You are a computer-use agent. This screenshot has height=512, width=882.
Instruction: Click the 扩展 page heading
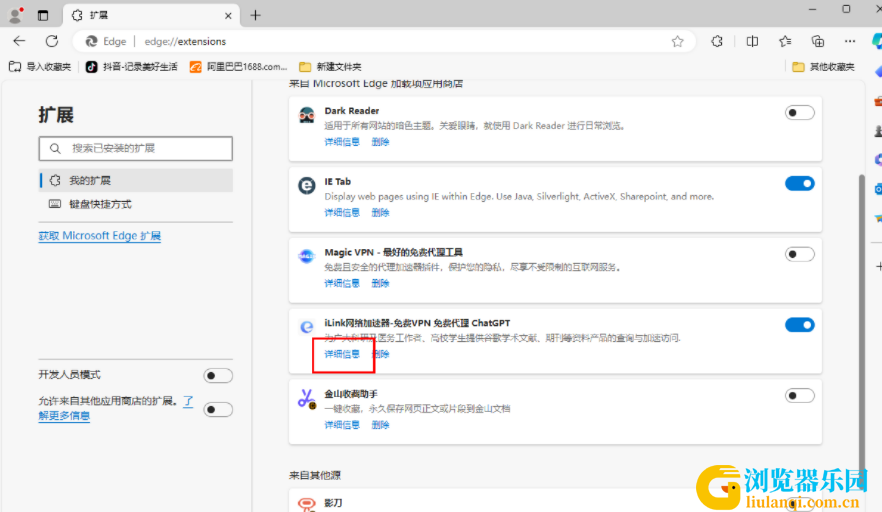[x=56, y=115]
